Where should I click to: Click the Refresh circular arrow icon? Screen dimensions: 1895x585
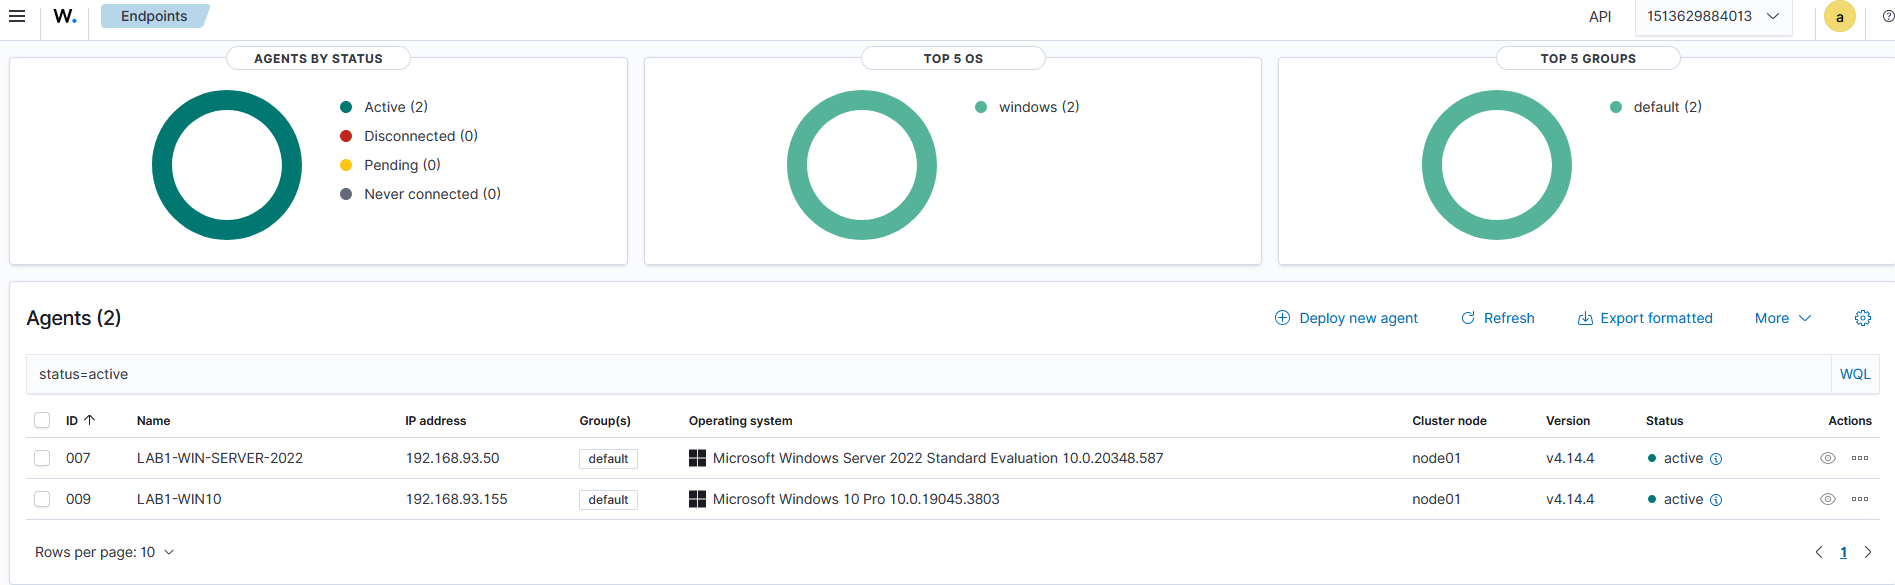(x=1468, y=318)
